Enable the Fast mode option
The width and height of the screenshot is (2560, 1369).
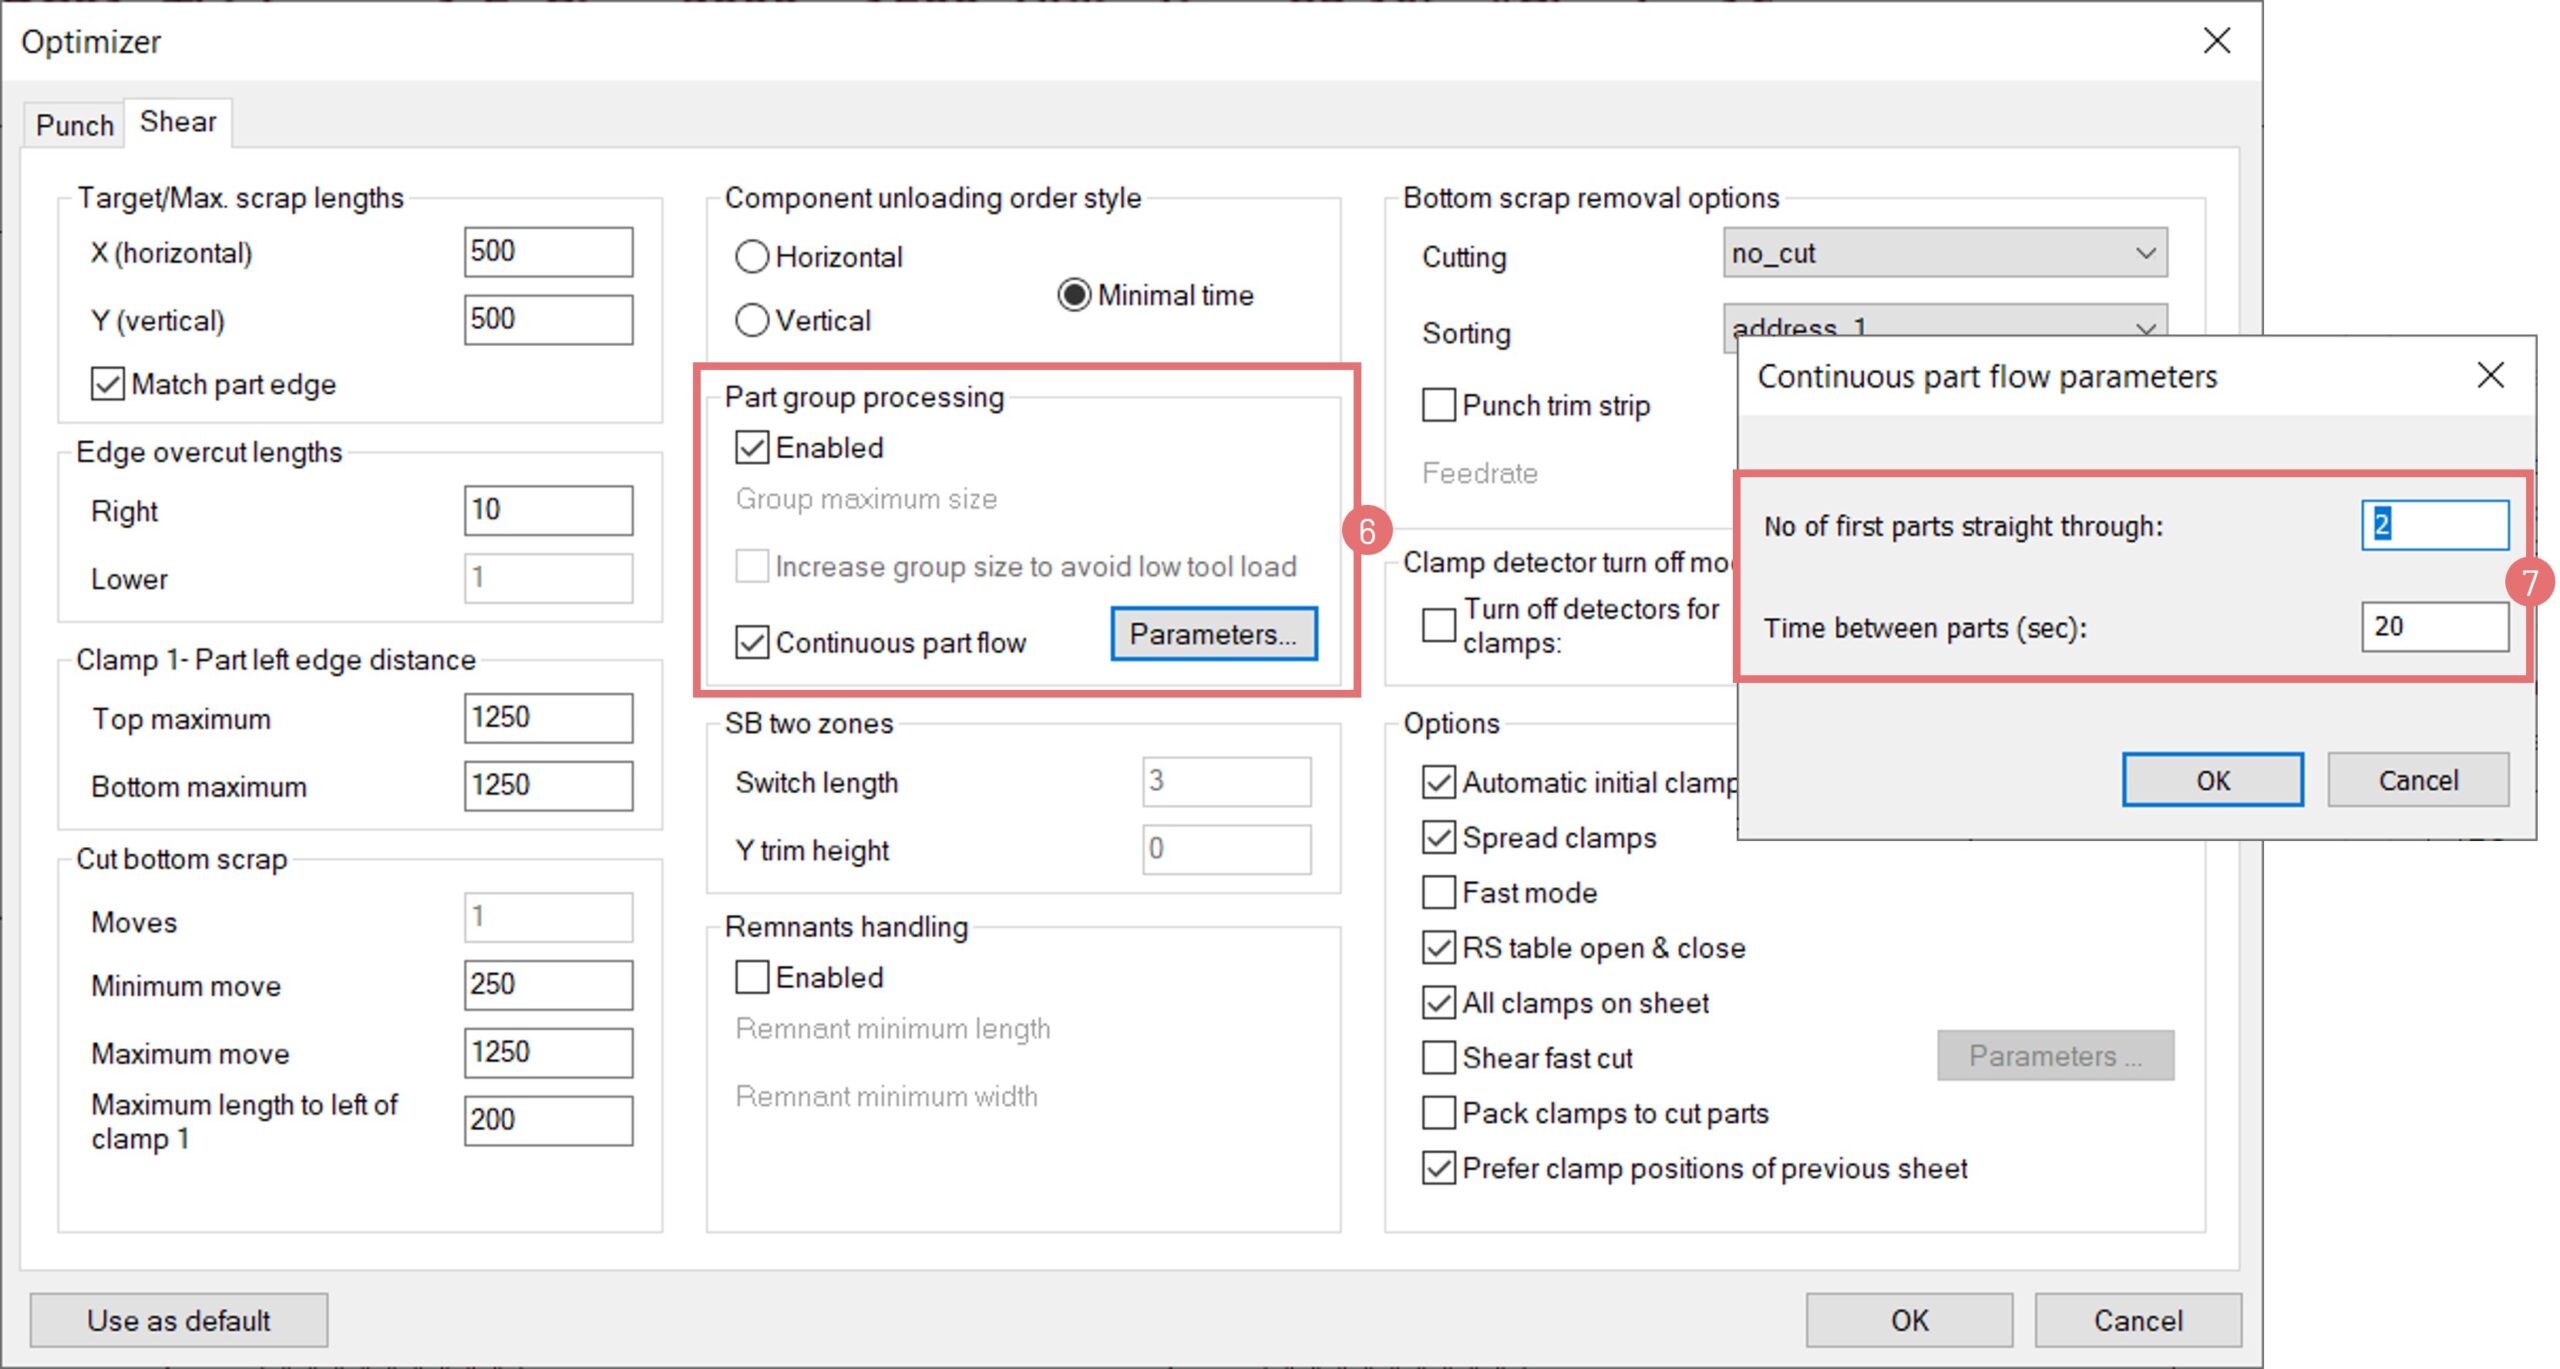click(1438, 892)
